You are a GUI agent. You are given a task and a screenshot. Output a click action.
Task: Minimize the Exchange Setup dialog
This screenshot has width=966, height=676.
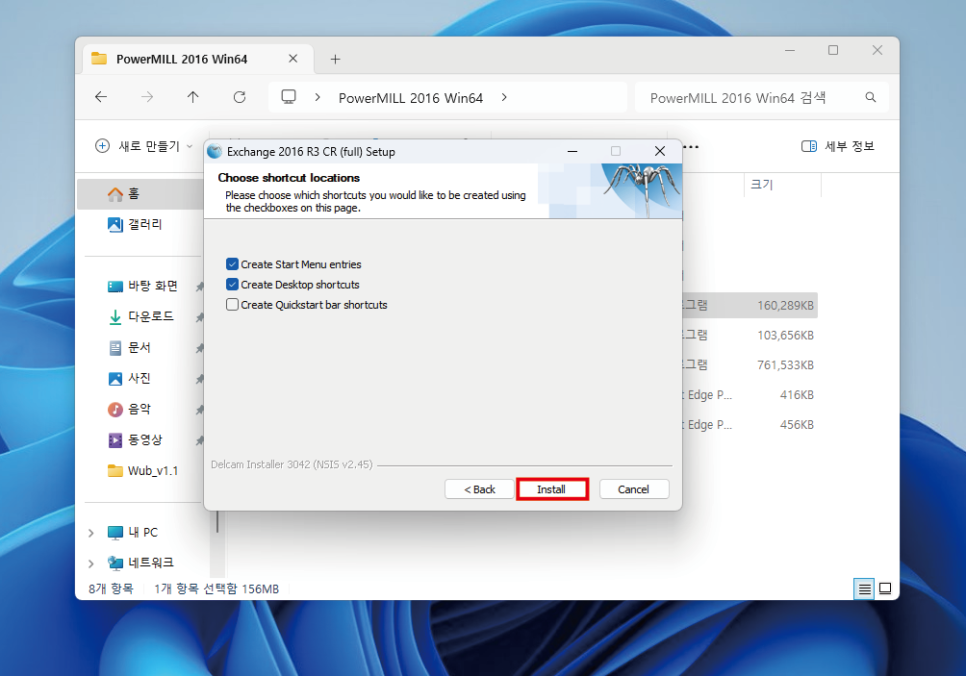pyautogui.click(x=572, y=152)
